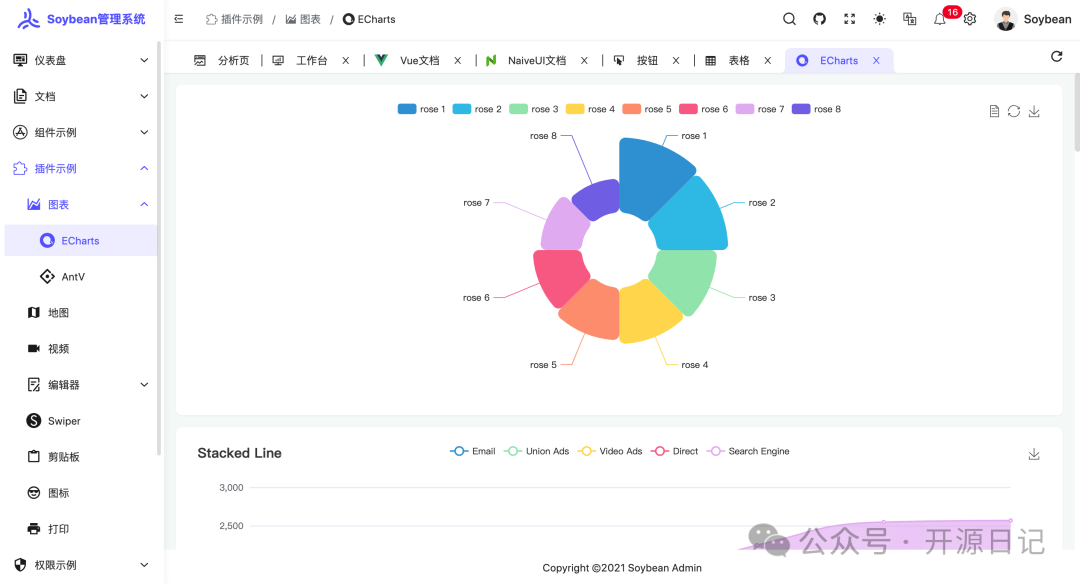This screenshot has width=1080, height=585.
Task: Expand the 权限示例 sidebar menu
Action: 81,565
